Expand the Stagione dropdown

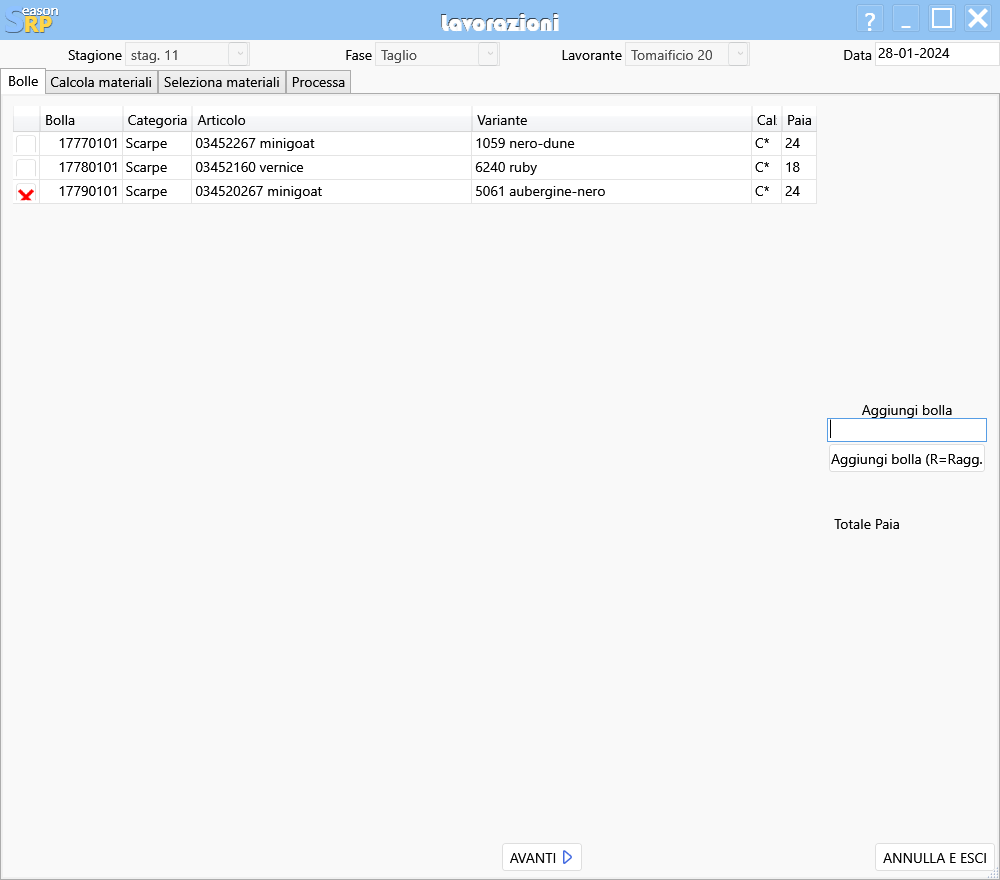[x=239, y=55]
